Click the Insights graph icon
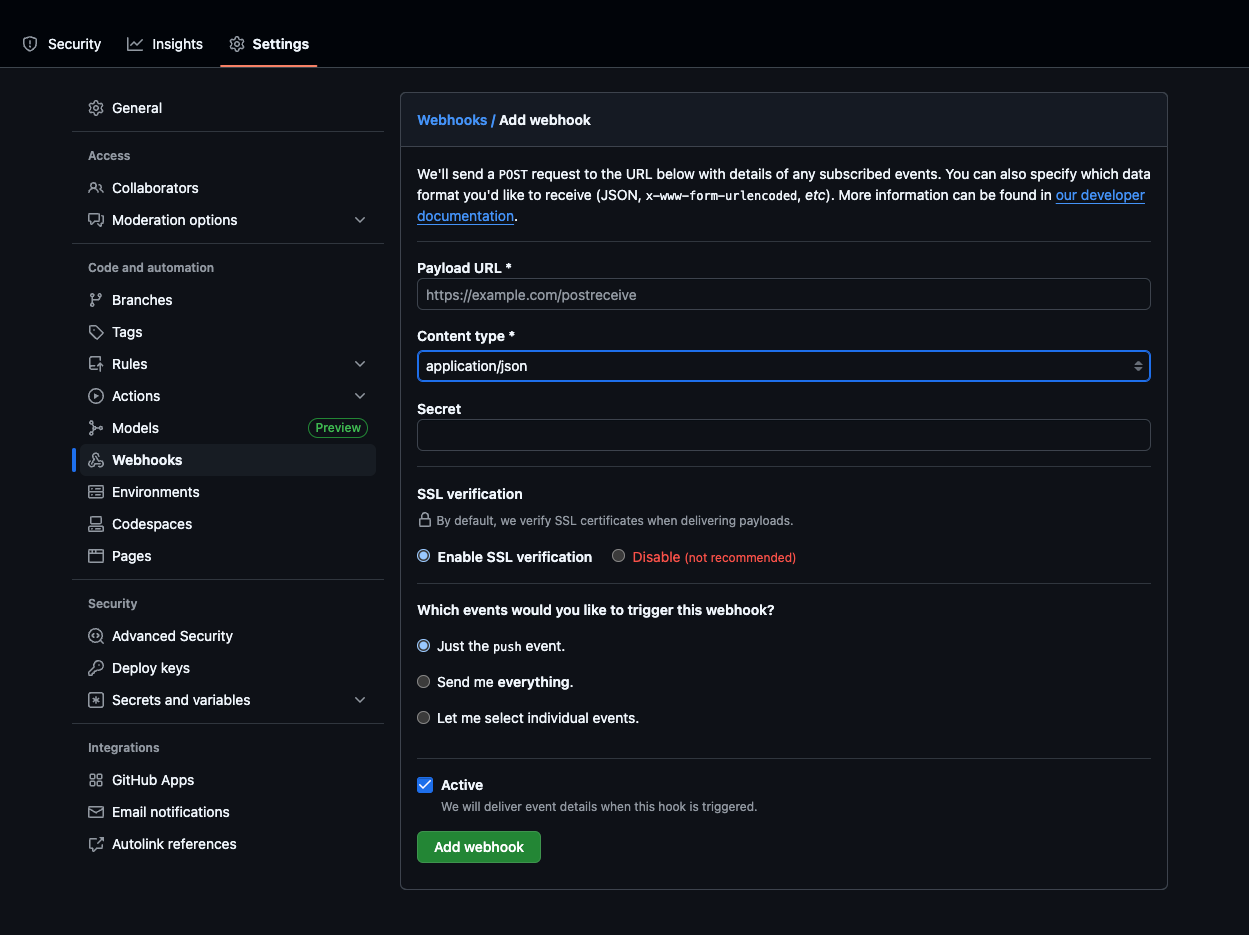 [x=135, y=44]
